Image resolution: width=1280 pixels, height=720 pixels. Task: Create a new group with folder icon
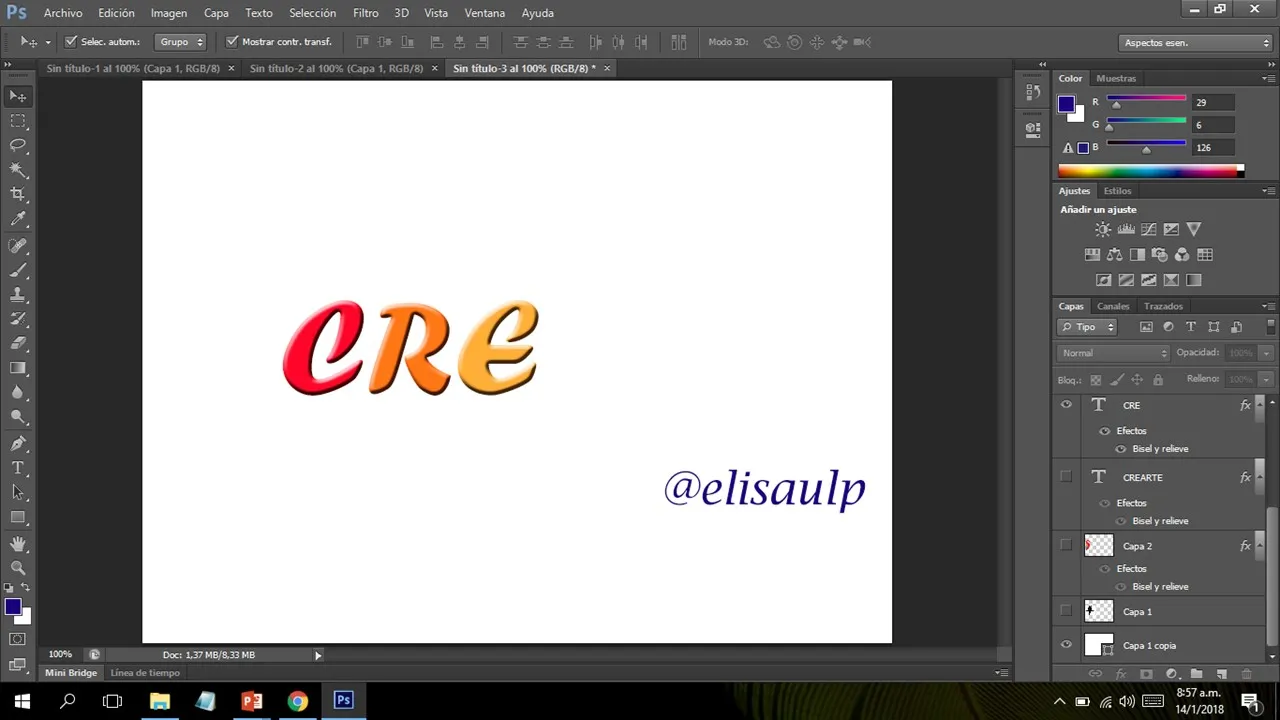(x=1196, y=674)
